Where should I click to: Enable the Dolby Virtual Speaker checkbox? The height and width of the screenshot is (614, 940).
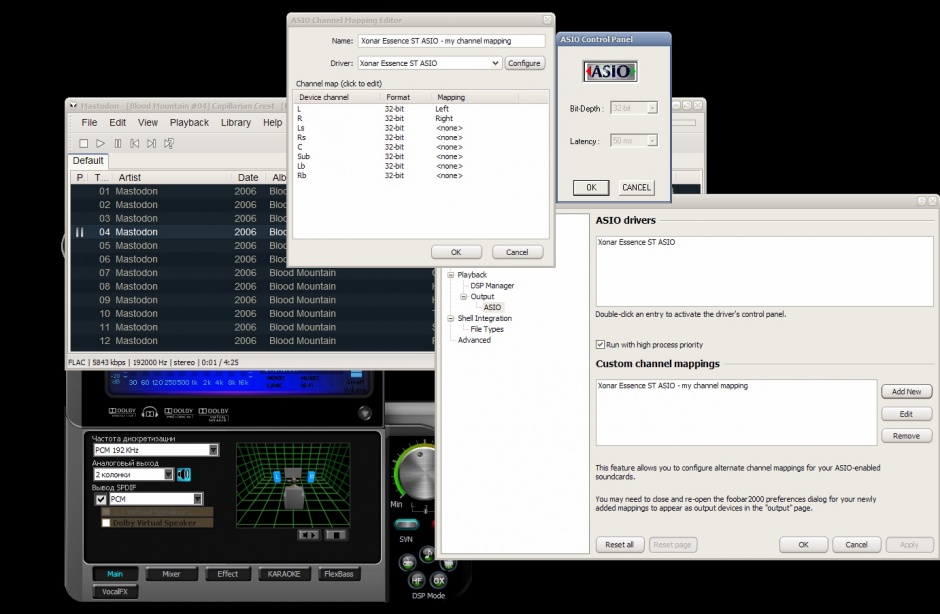tap(106, 522)
